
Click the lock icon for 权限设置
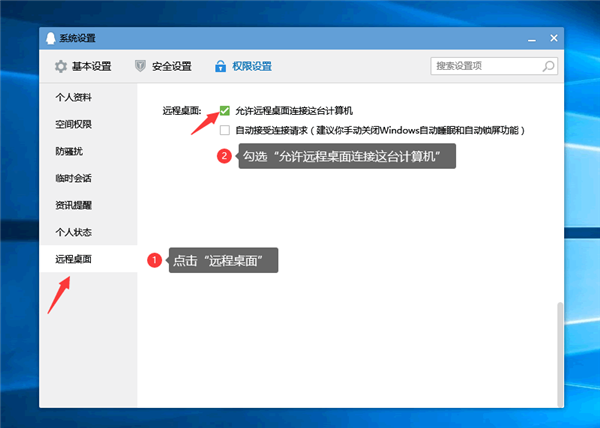(221, 67)
